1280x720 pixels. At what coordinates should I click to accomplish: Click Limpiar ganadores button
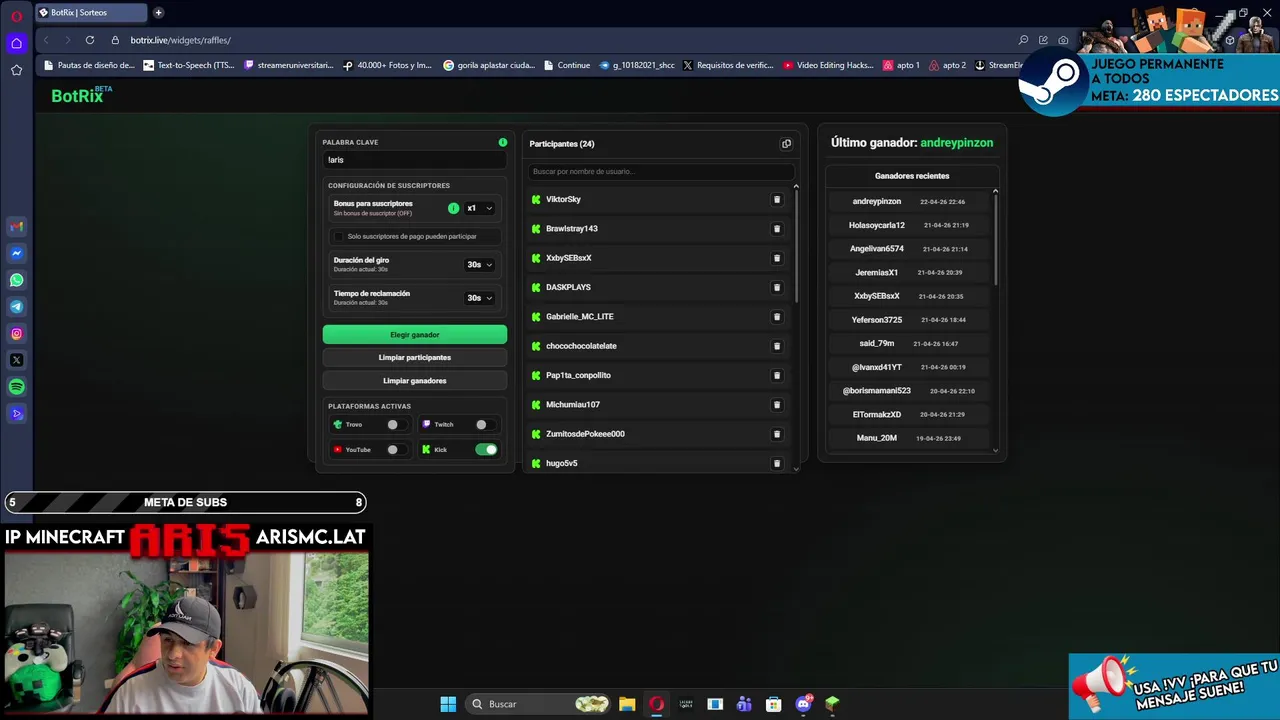(415, 381)
